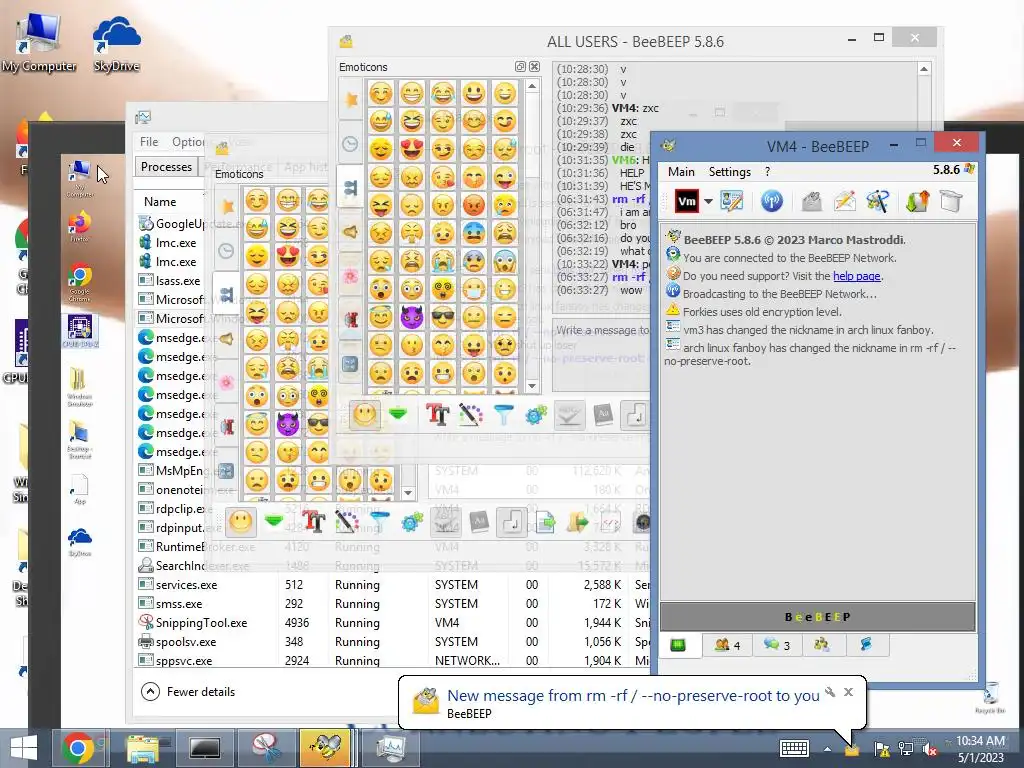Select the Processes tab in Task Manager
The width and height of the screenshot is (1024, 768).
coord(166,167)
